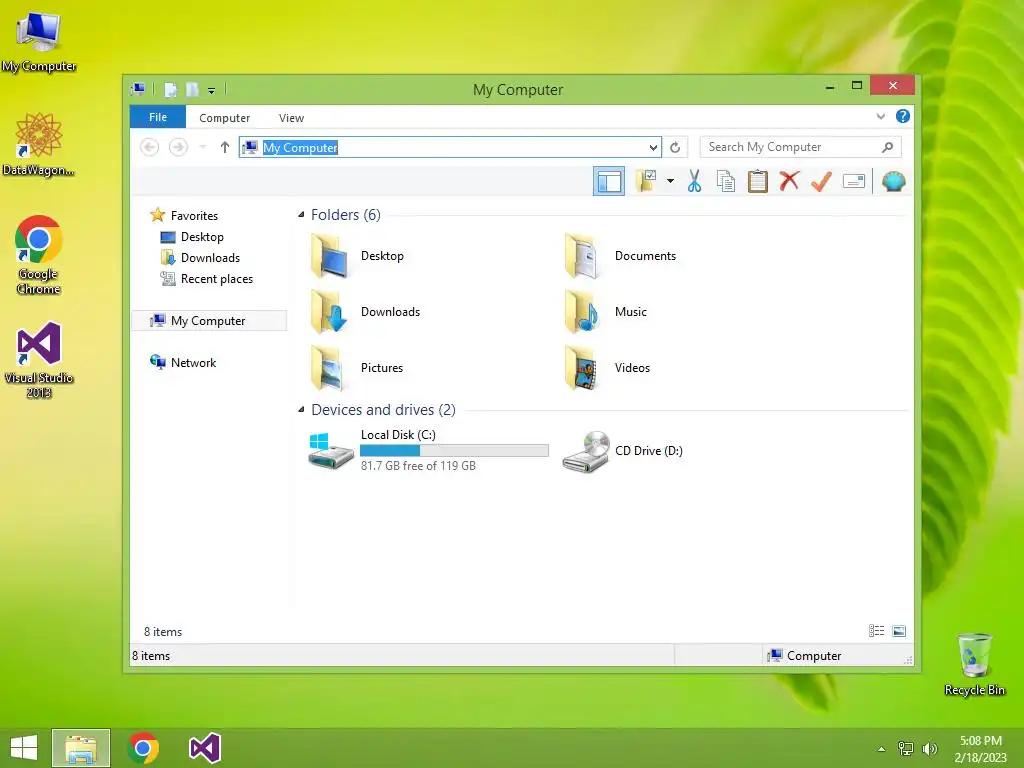Select Local Disk (C:) drive

(428, 450)
